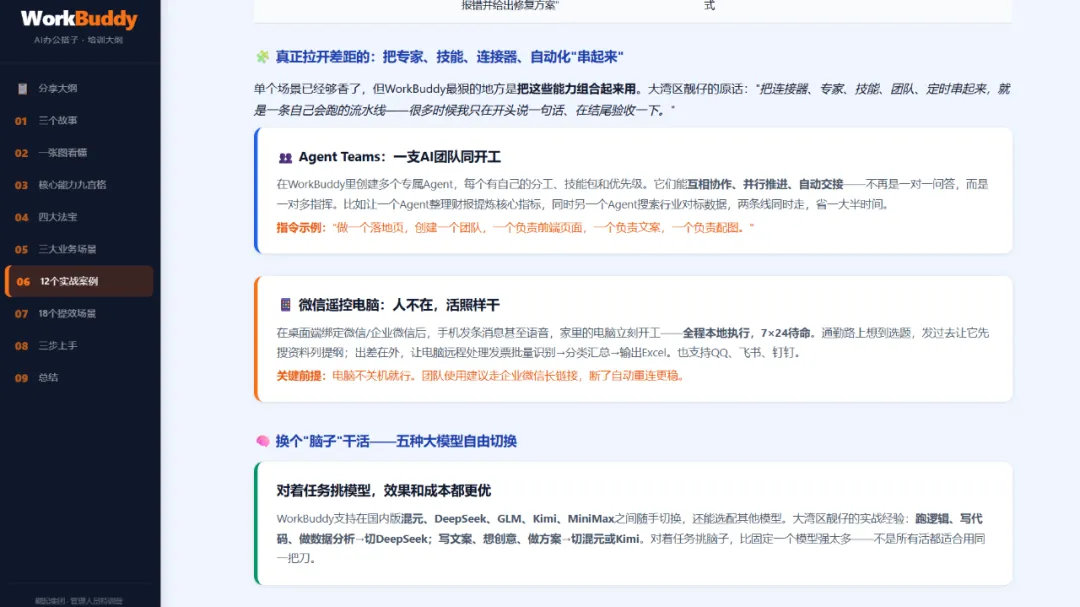The width and height of the screenshot is (1080, 607).
Task: Click the orange 关键前提 label
Action: coord(300,375)
